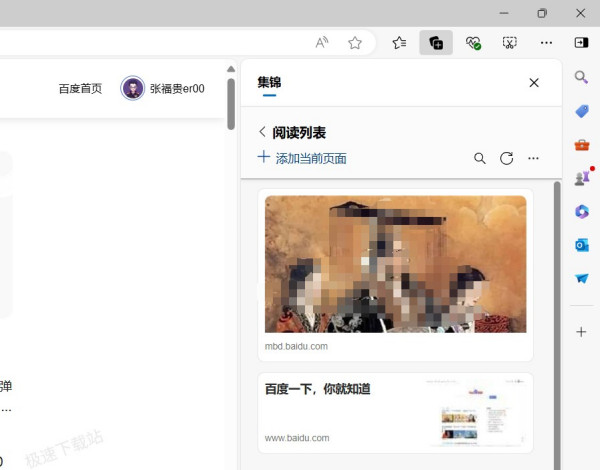Image resolution: width=600 pixels, height=470 pixels.
Task: Close the 集锦 collections panel
Action: (534, 83)
